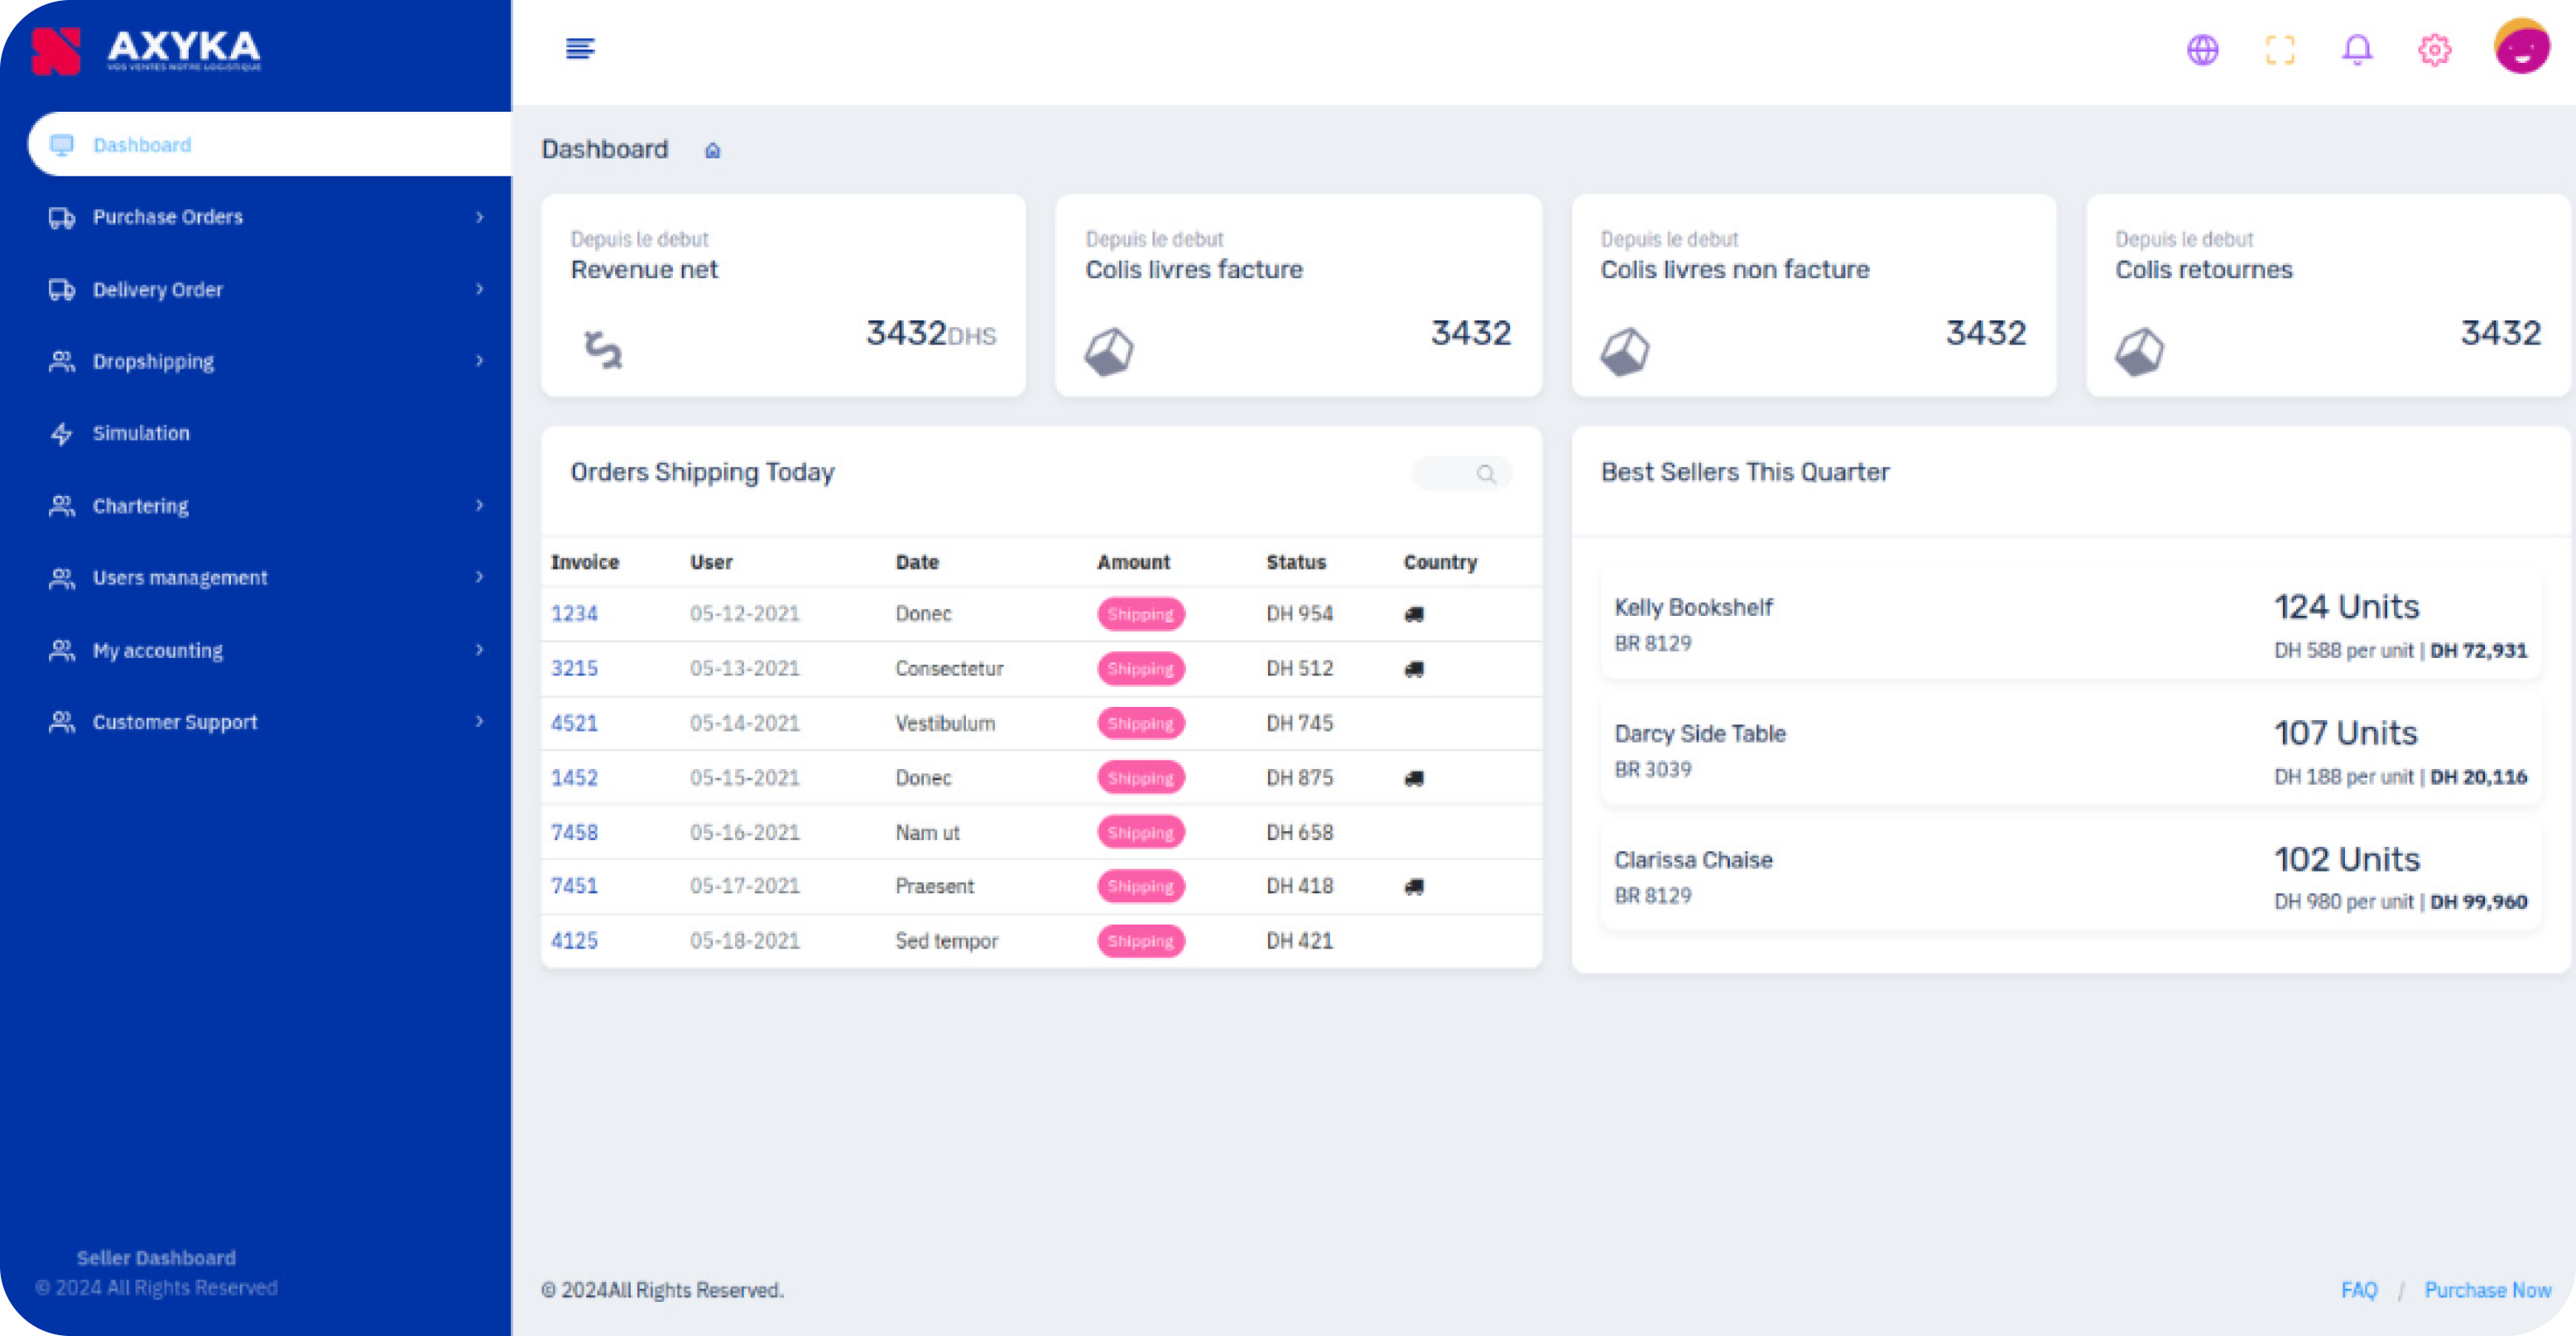Click search icon in Orders Shipping Today

click(x=1486, y=474)
